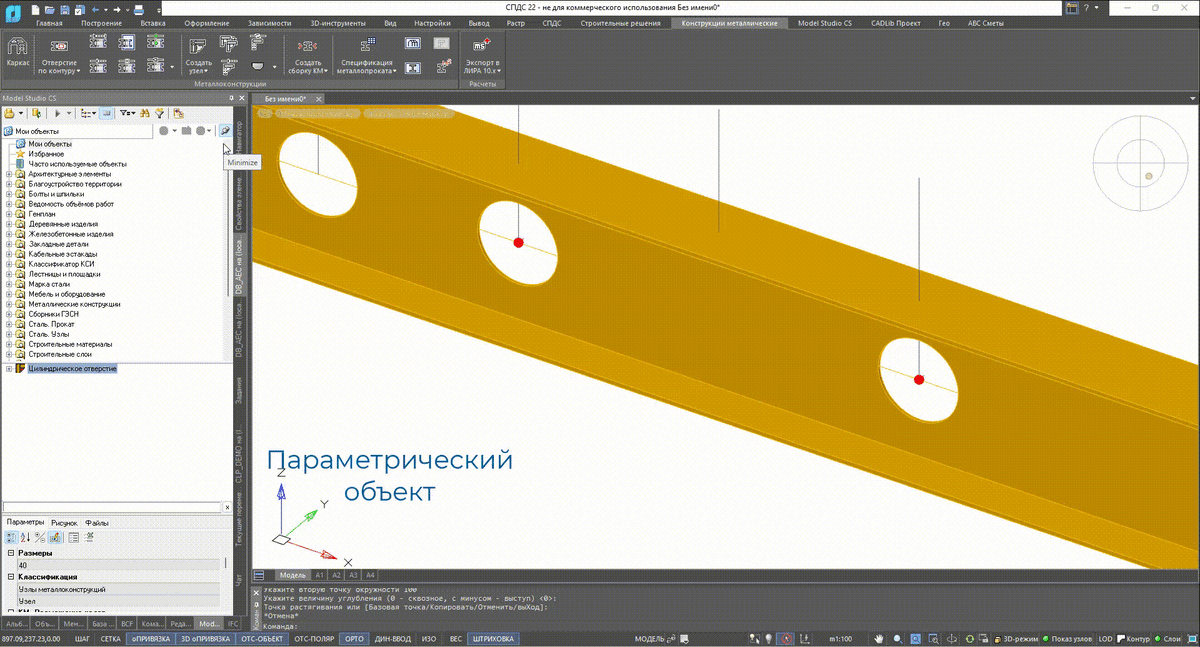Click the view compass navigator

coord(1141,164)
